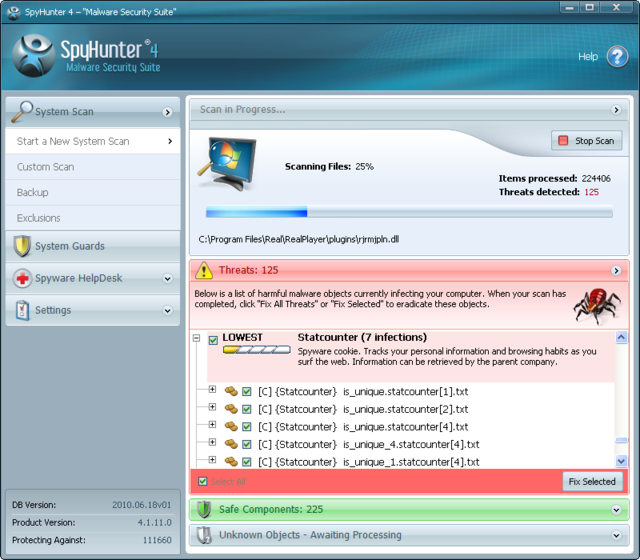Click the threat list scroll down arrow
Screen dimensions: 640x560
[621, 461]
